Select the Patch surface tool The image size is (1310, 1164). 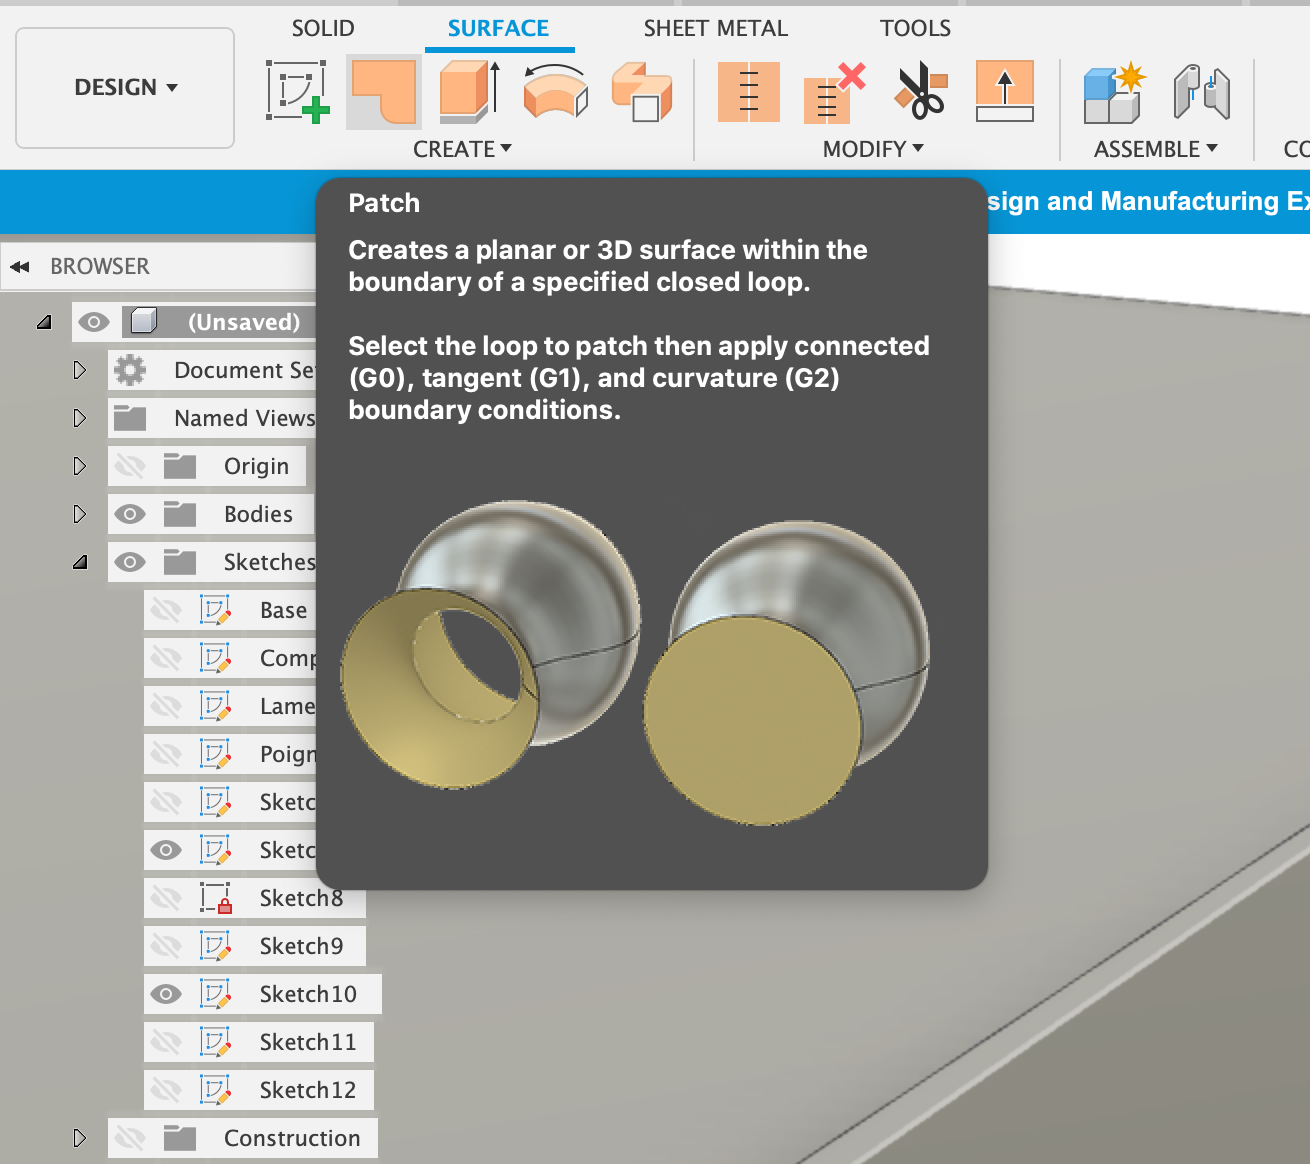pyautogui.click(x=384, y=91)
